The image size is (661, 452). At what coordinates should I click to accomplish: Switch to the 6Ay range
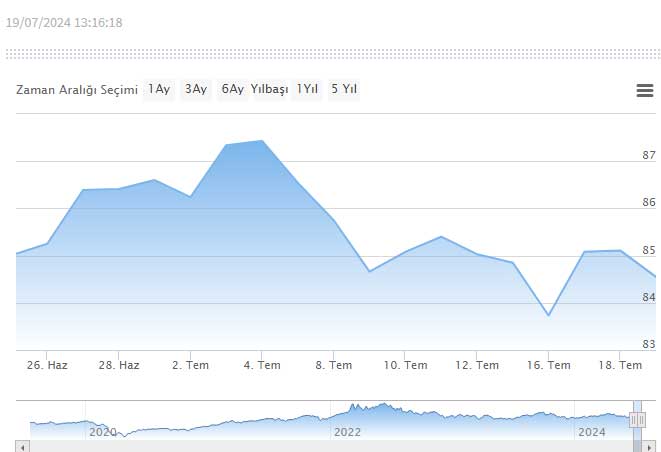[x=233, y=90]
